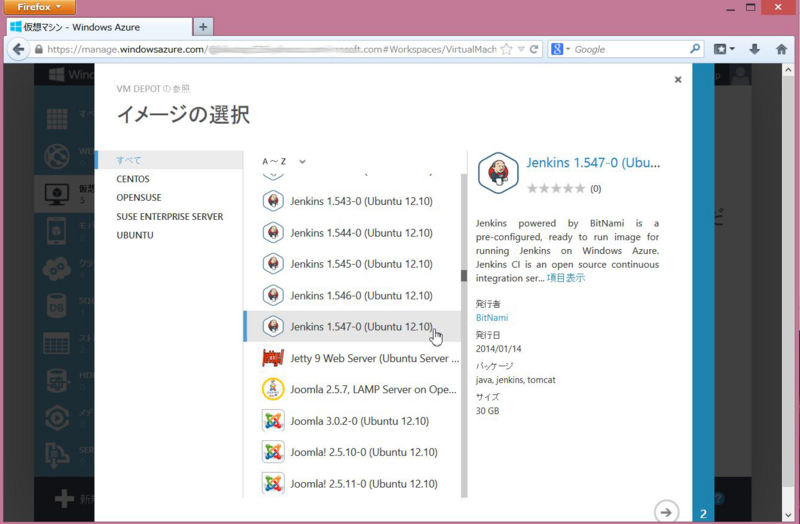
Task: Click the Jetty 9 Web Server logo
Action: point(273,358)
